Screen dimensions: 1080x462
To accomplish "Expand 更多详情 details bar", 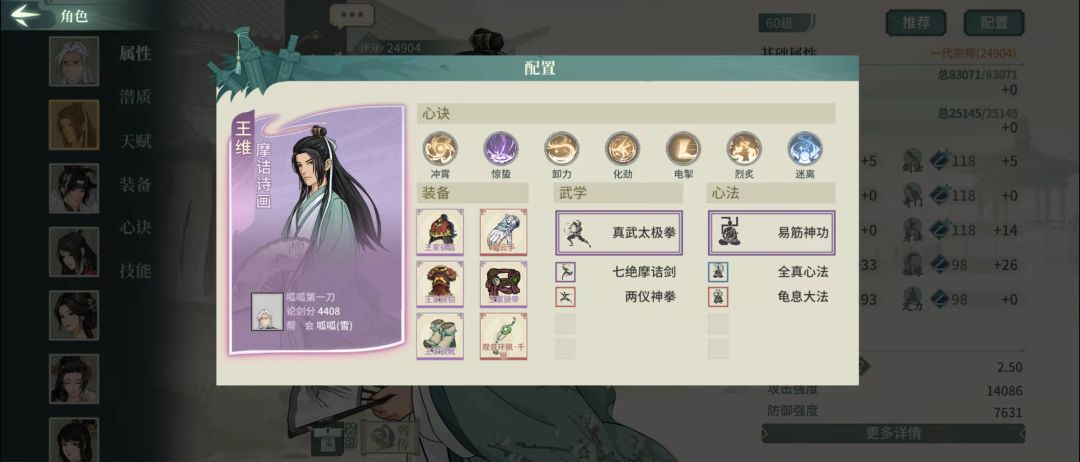I will [x=893, y=434].
